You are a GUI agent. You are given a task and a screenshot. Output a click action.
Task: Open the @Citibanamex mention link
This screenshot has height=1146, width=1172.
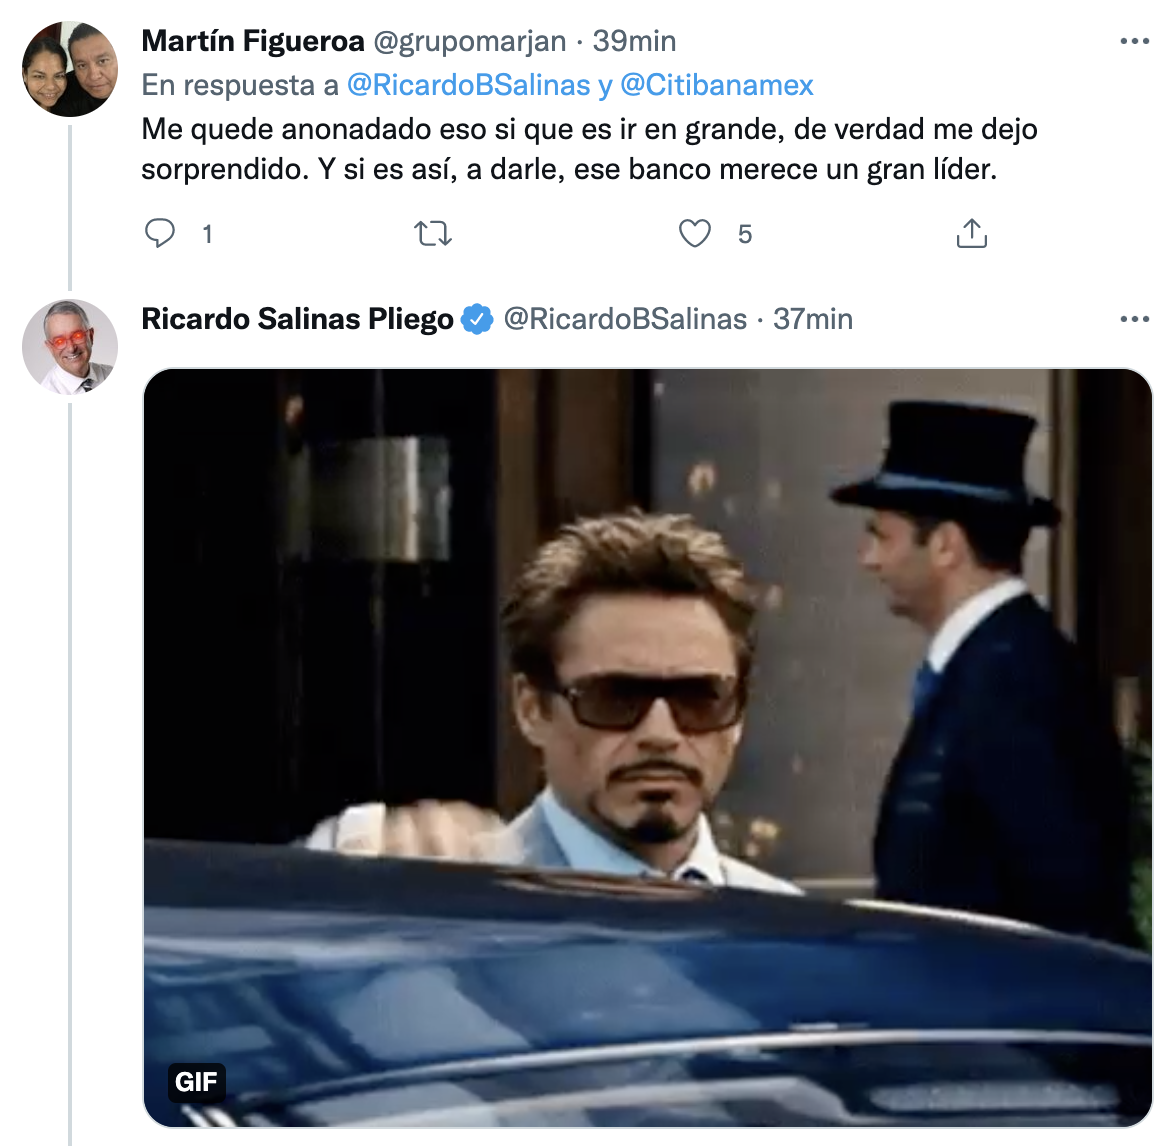click(717, 85)
